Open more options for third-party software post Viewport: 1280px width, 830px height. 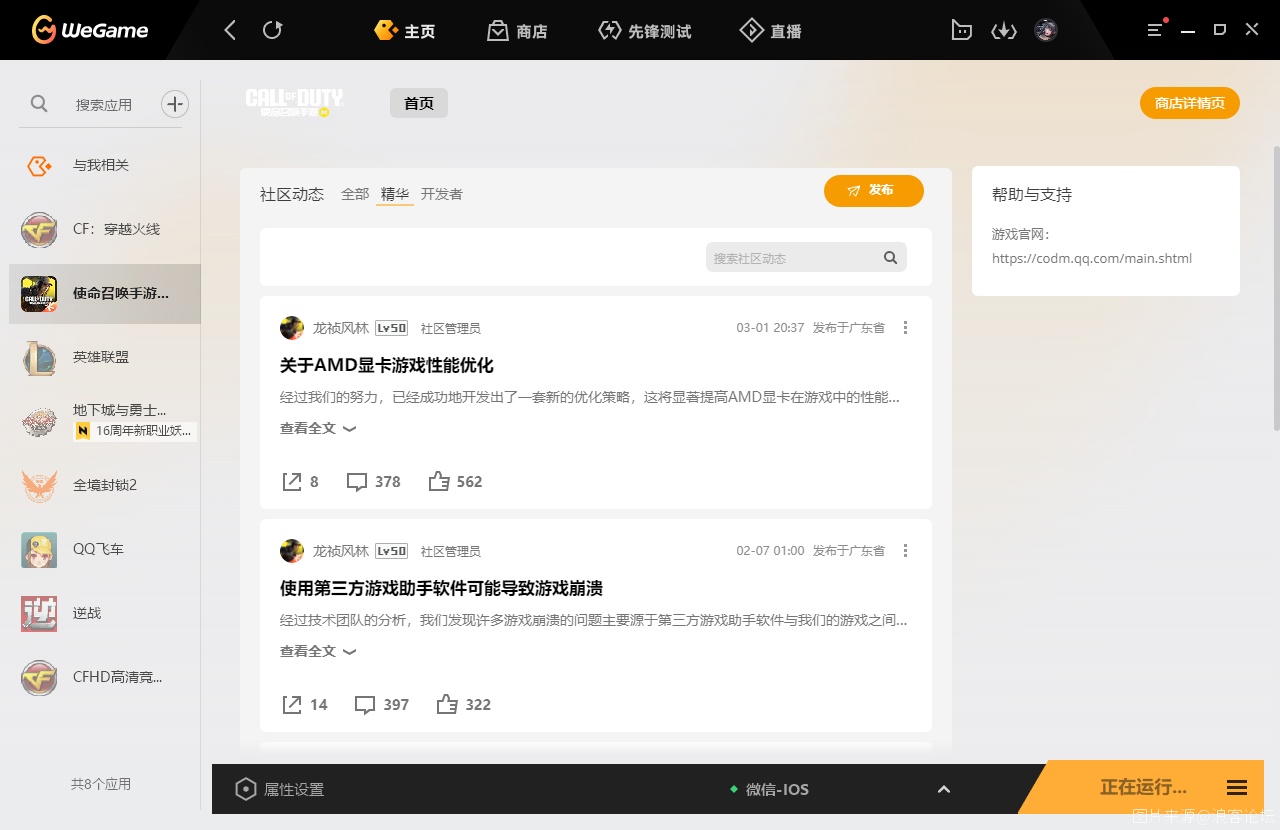(905, 551)
